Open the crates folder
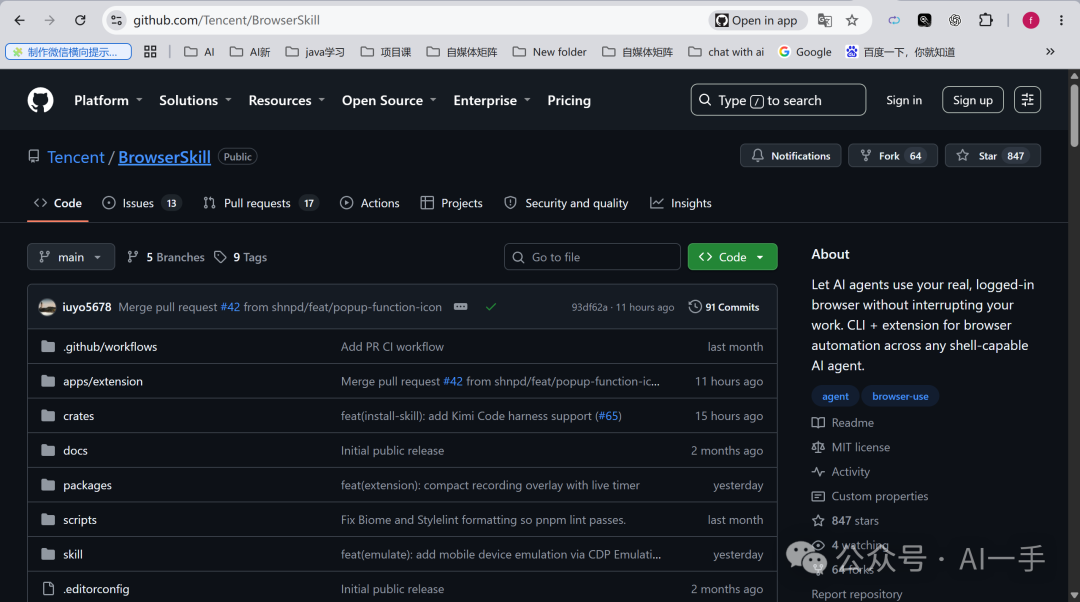Image resolution: width=1080 pixels, height=602 pixels. (79, 416)
